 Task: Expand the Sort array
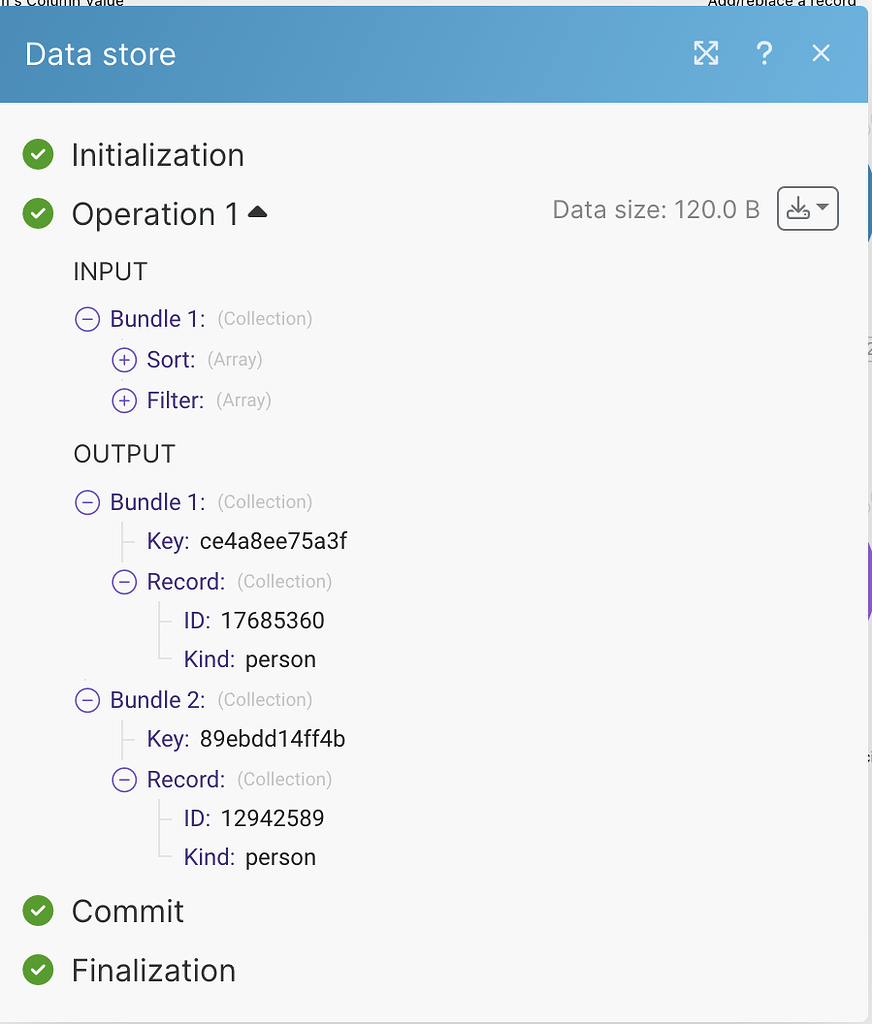124,360
